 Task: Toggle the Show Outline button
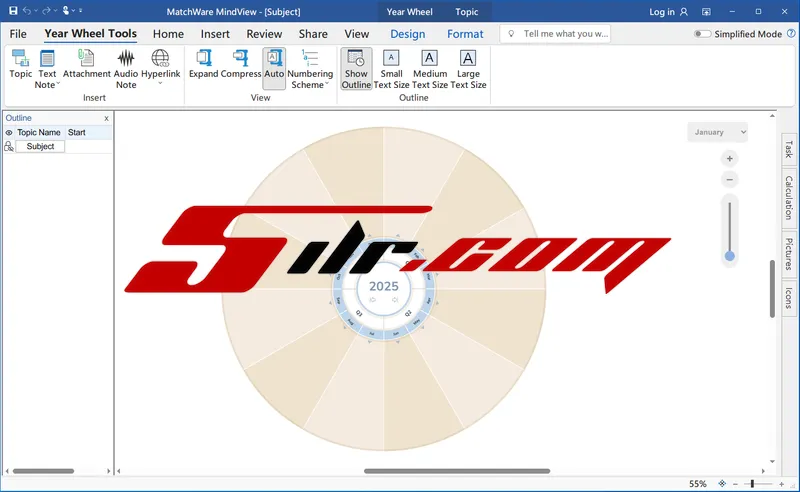point(356,68)
